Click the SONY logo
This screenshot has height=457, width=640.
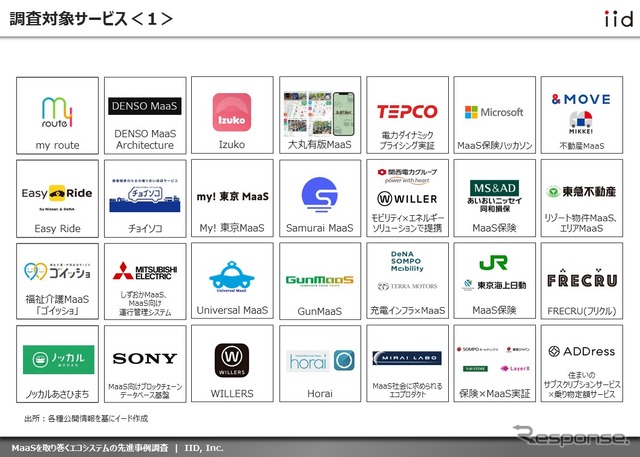[144, 359]
